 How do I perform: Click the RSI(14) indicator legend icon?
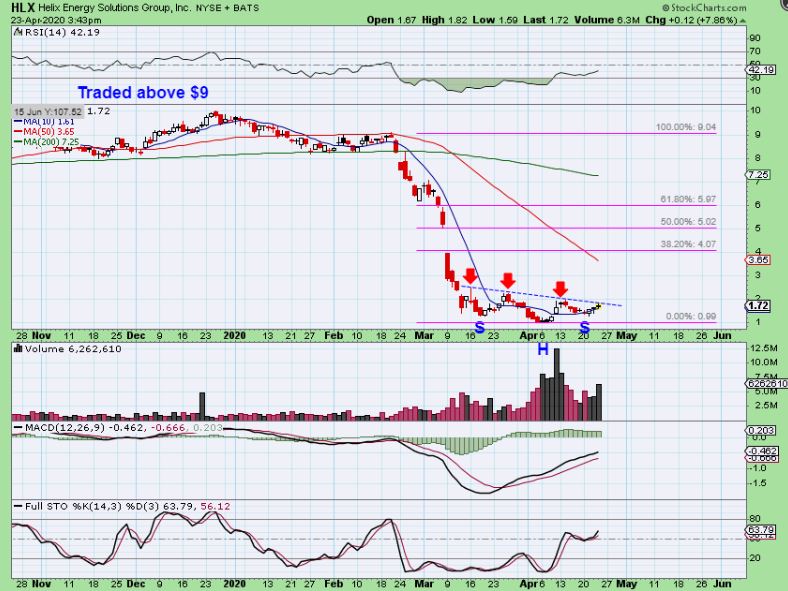[18, 32]
